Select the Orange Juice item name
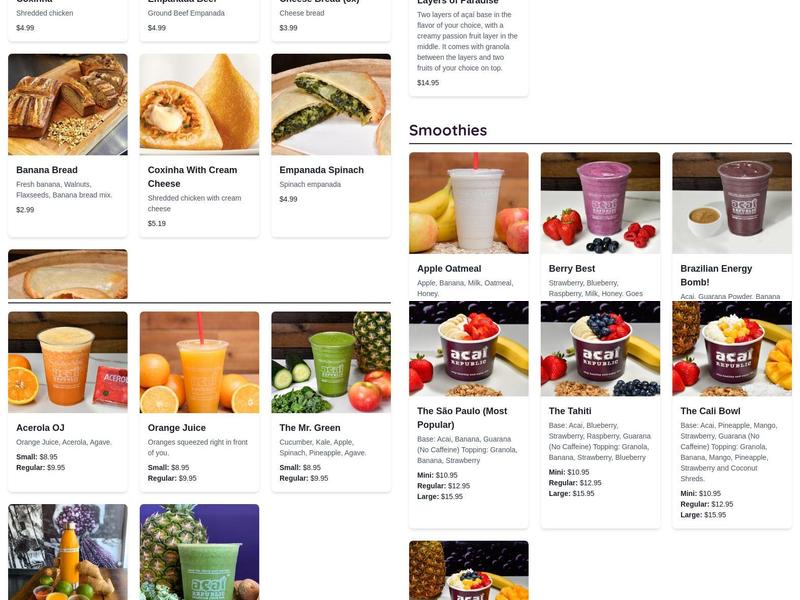 coord(177,428)
